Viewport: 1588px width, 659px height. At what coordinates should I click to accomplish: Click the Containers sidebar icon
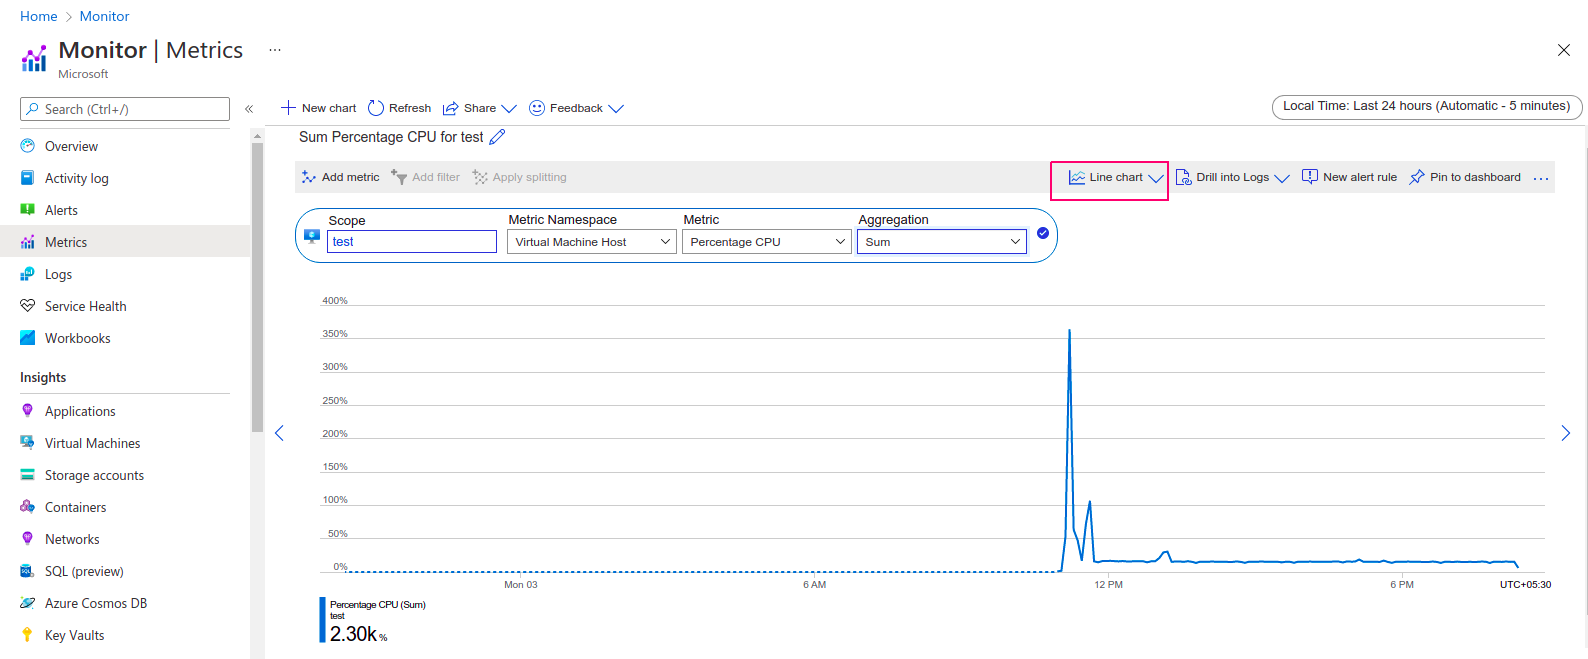click(x=27, y=507)
